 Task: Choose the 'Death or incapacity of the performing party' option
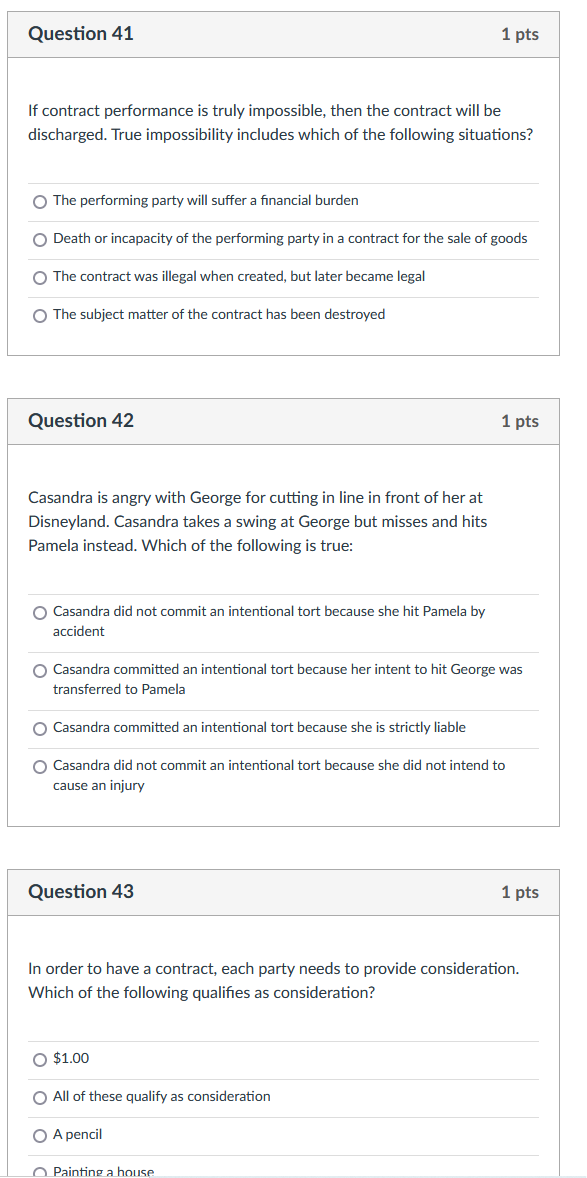(39, 239)
